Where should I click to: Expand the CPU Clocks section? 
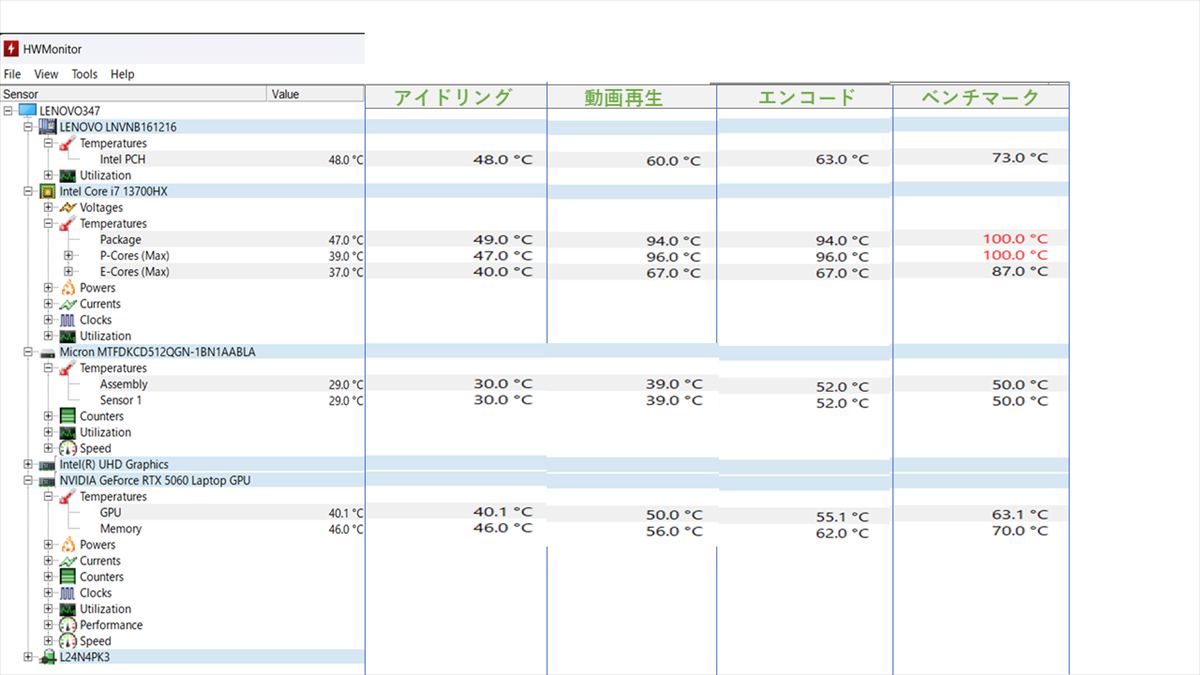point(48,320)
